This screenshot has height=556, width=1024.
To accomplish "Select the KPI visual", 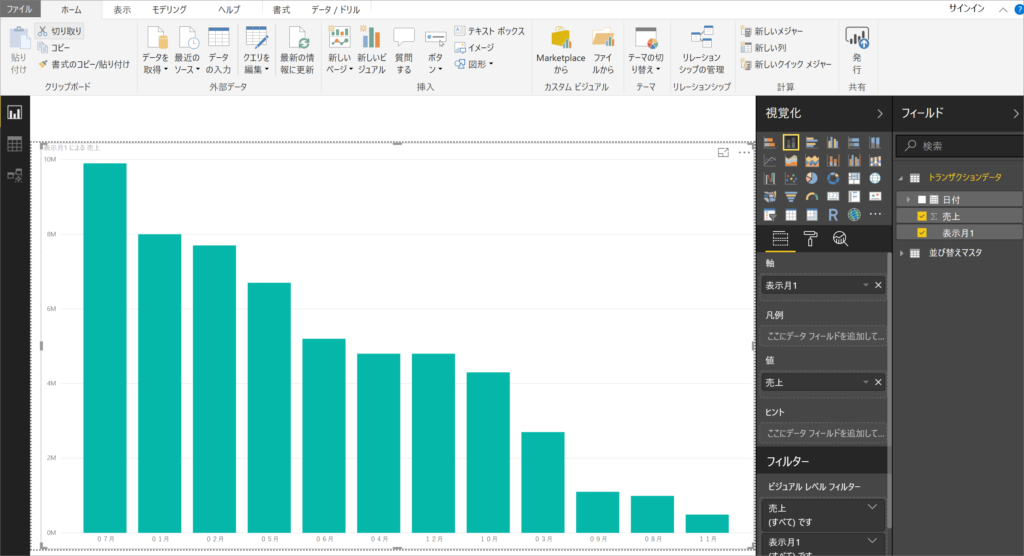I will click(x=875, y=197).
